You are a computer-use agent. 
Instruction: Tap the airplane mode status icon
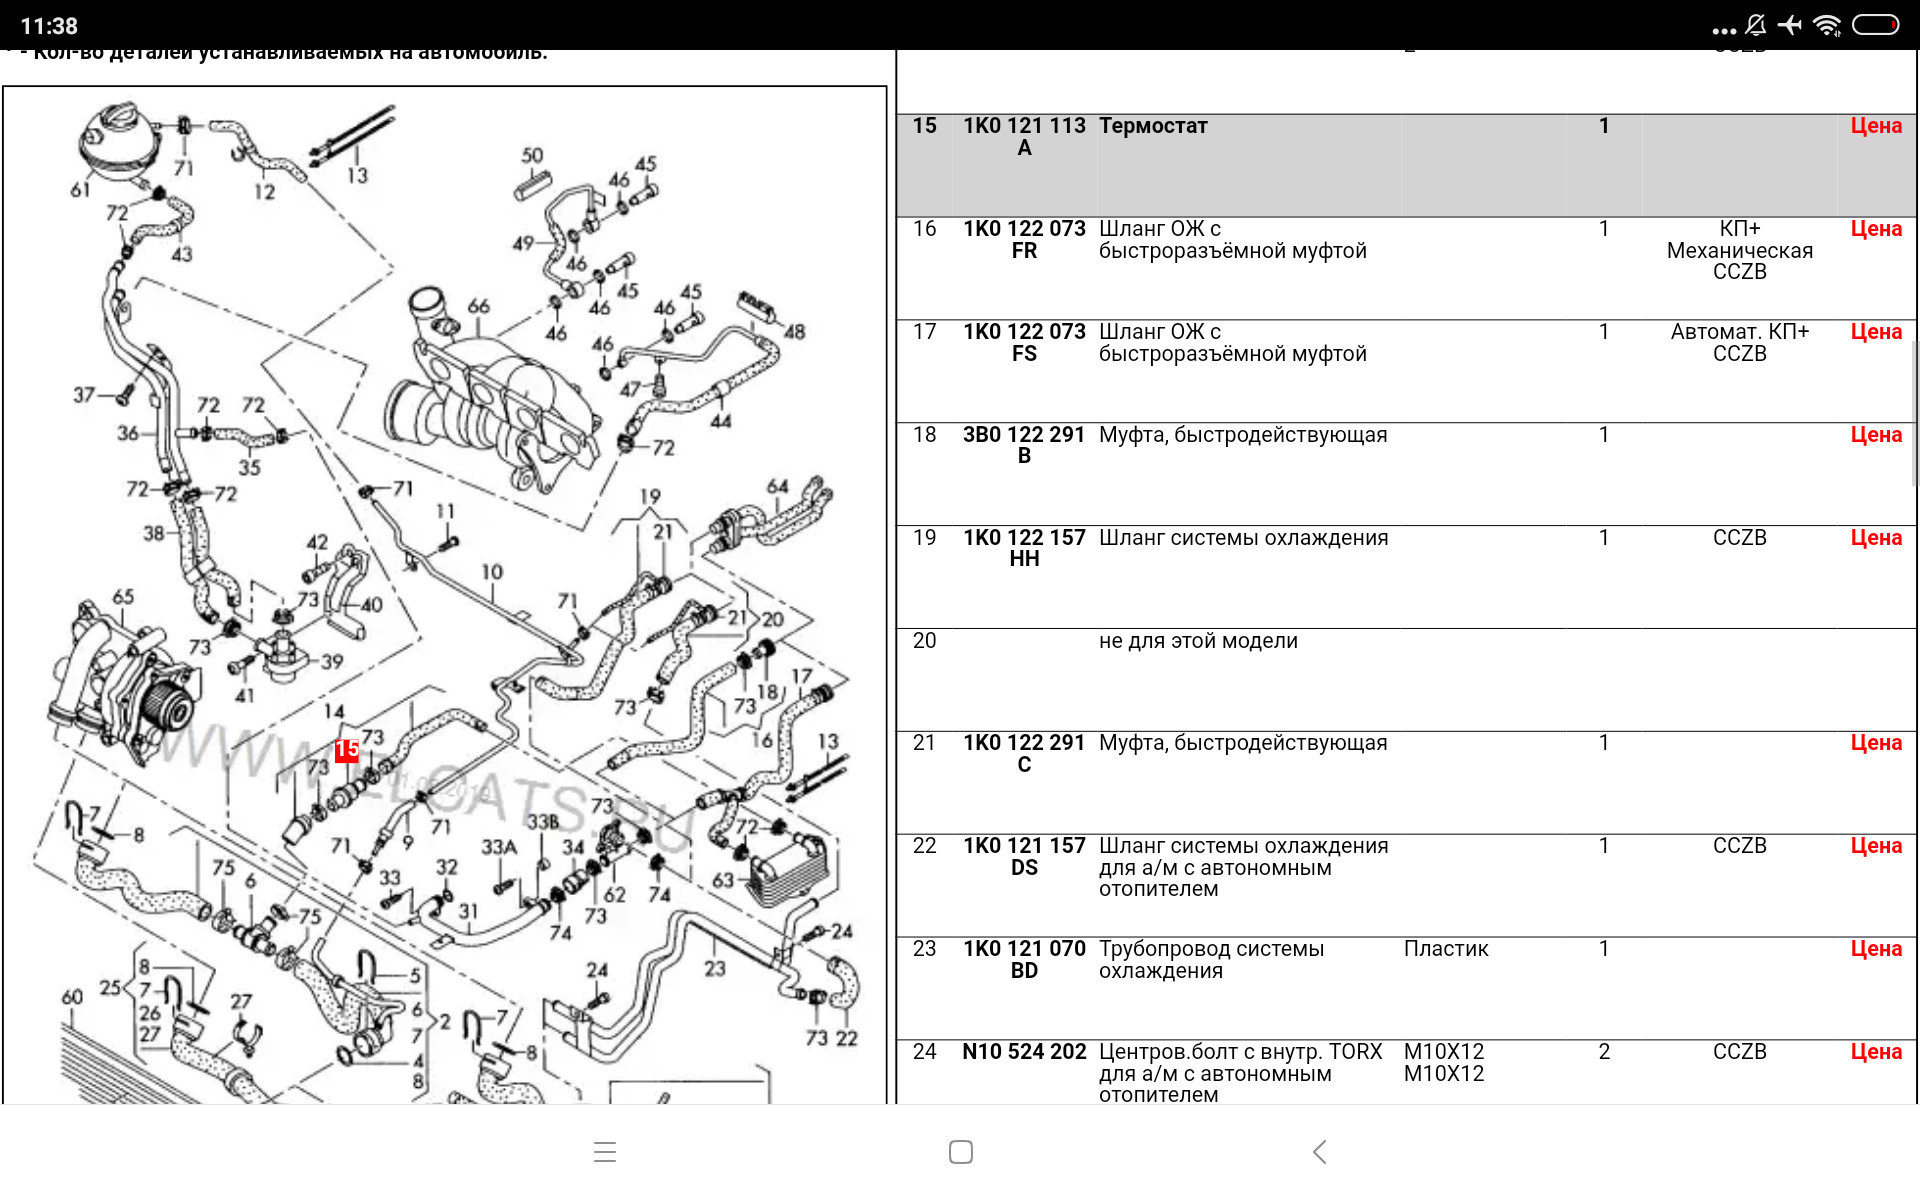coord(1790,25)
